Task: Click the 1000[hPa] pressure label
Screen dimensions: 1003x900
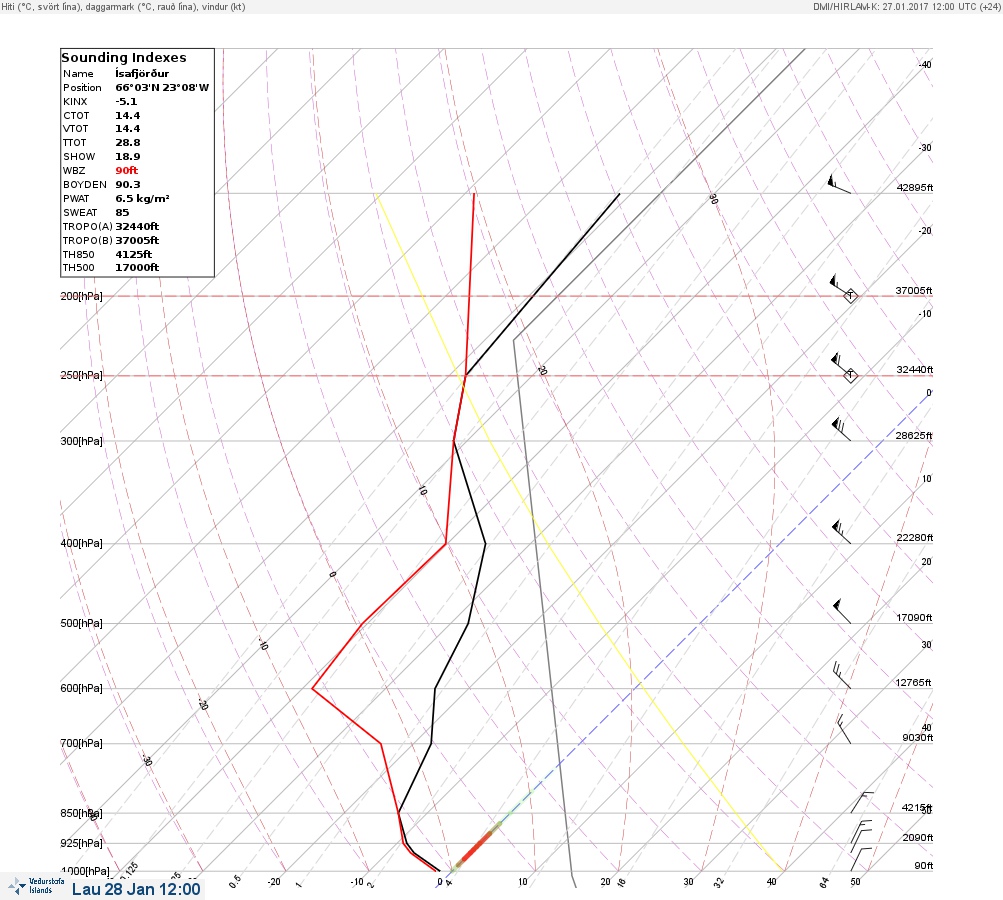Action: click(x=85, y=871)
